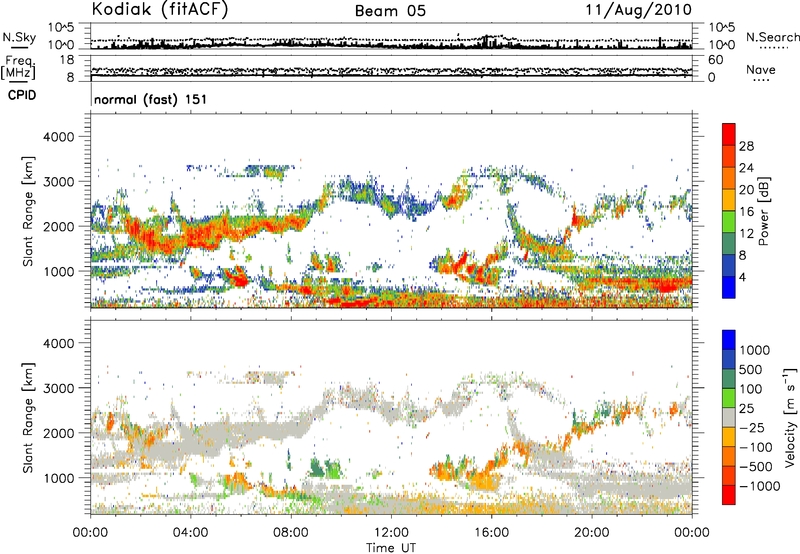Click the 'Kodiak (fitACF)' title text
The image size is (800, 554).
(x=160, y=10)
